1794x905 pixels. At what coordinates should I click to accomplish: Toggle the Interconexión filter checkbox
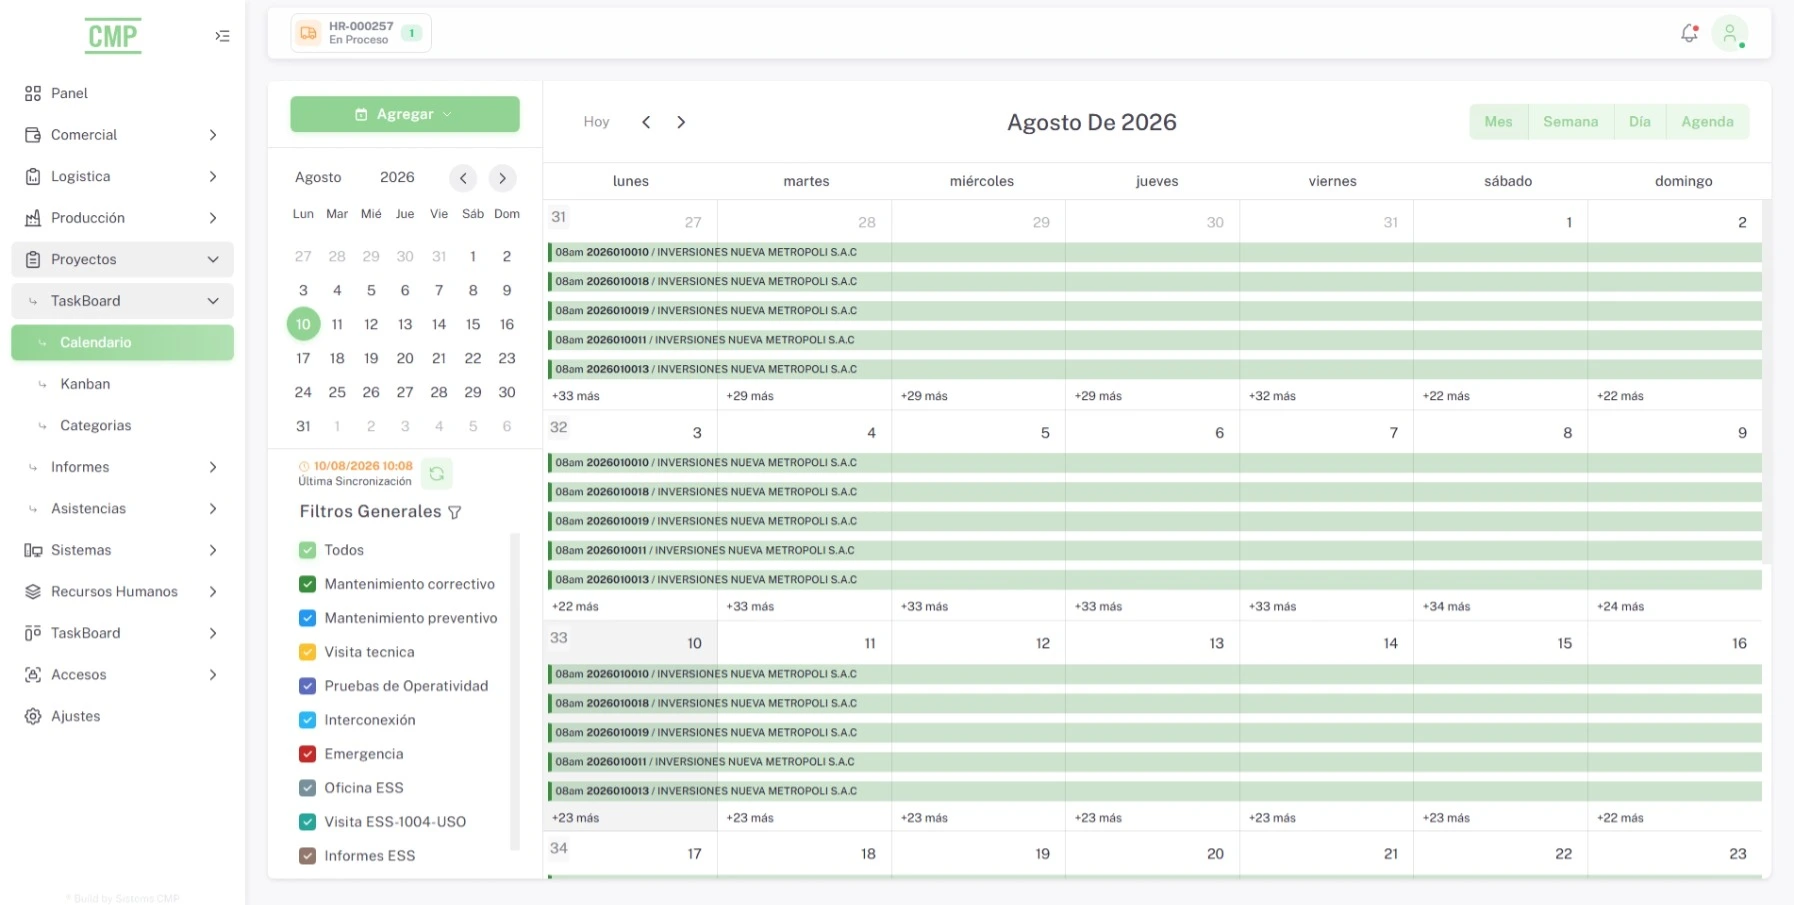308,720
